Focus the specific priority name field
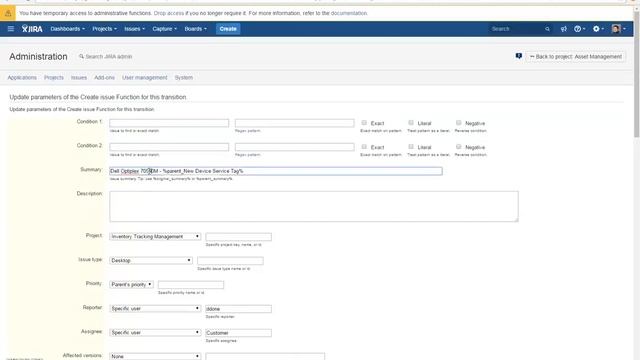 point(191,284)
